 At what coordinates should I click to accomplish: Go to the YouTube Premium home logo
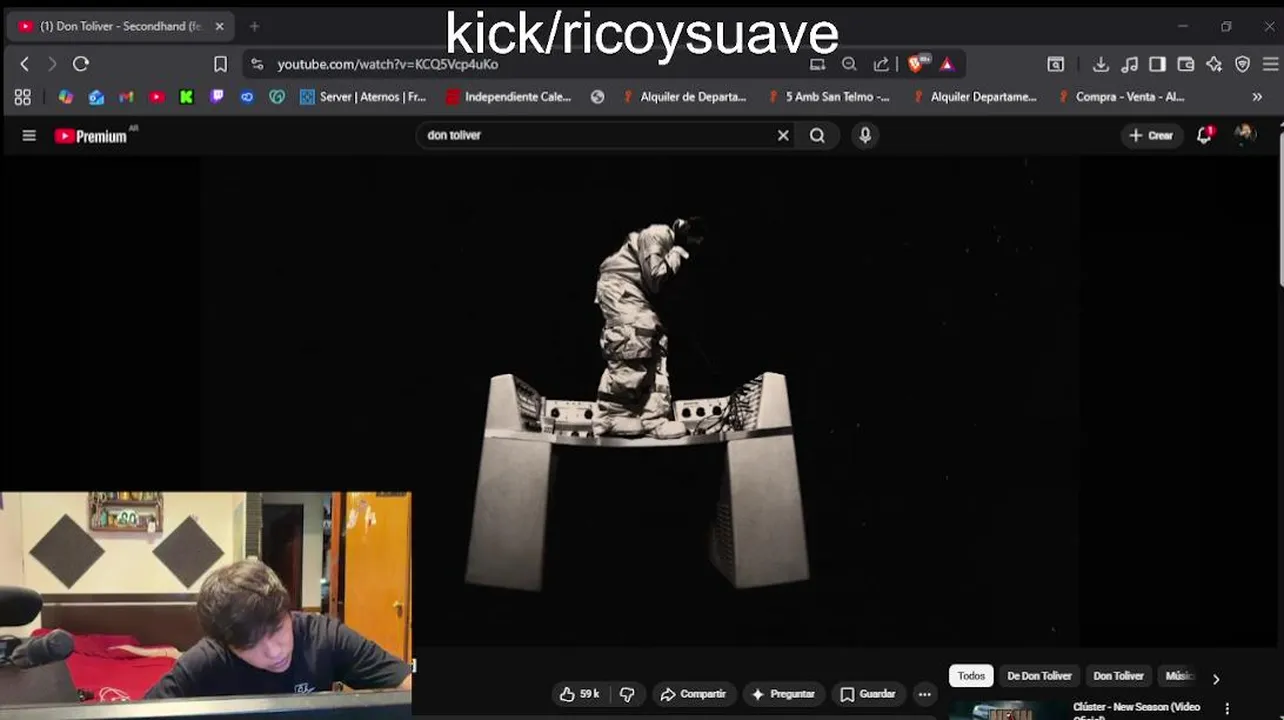point(93,135)
